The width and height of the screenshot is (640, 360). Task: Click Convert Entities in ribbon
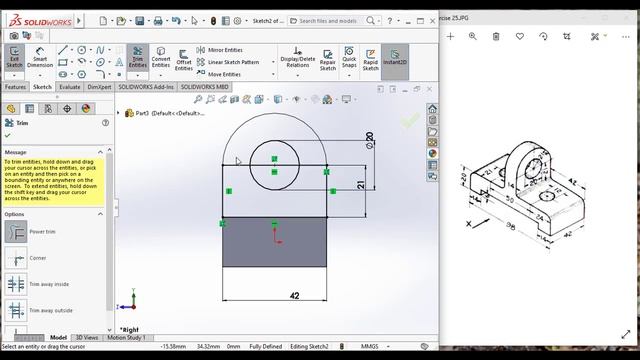coord(161,57)
